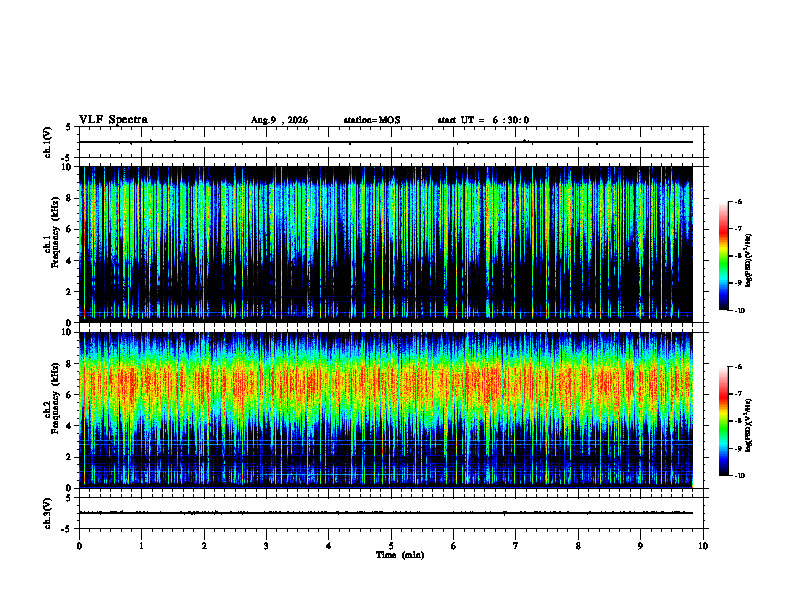Select the ch.1 colorbar log(PSD) label
792x612 pixels.
click(749, 261)
